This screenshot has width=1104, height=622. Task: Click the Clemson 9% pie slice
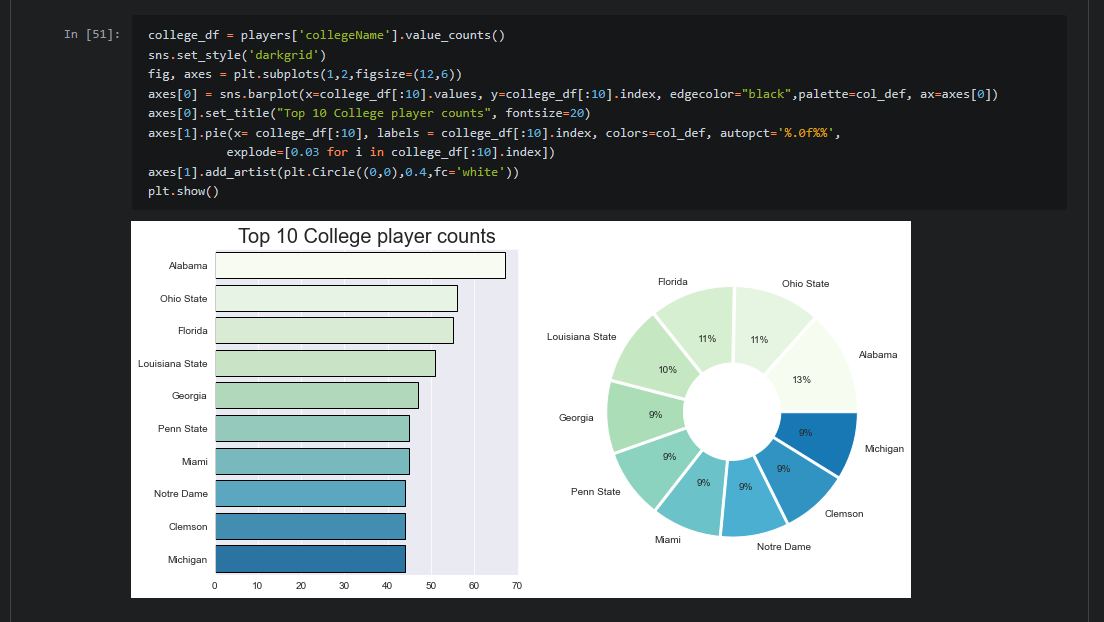tap(798, 479)
